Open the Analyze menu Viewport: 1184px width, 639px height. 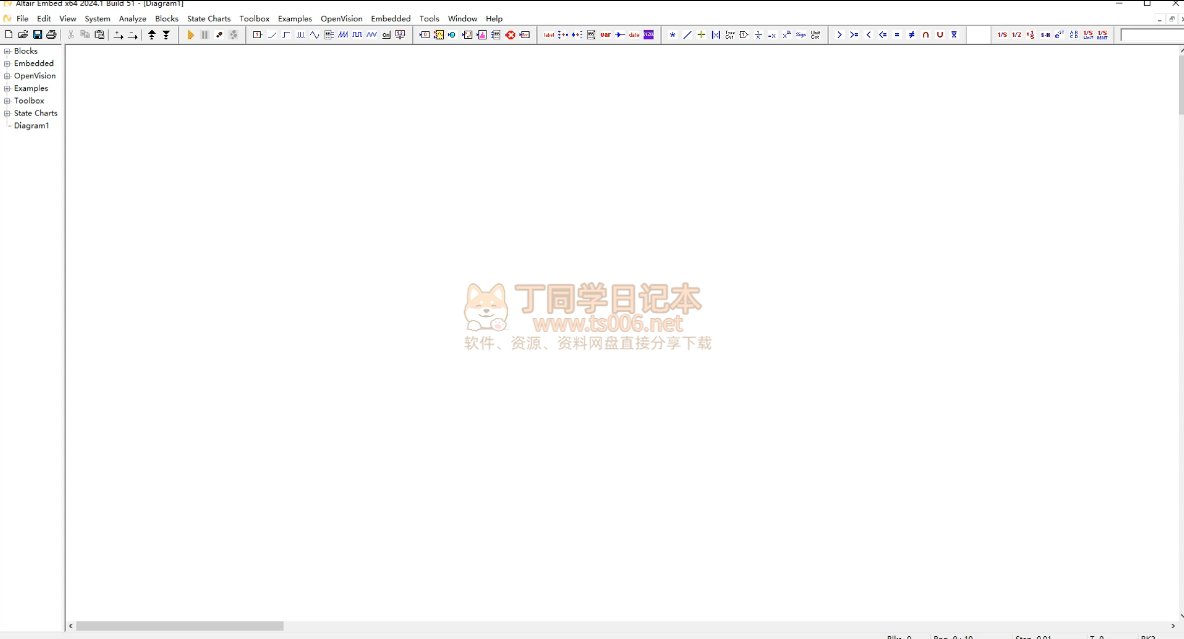click(x=132, y=19)
